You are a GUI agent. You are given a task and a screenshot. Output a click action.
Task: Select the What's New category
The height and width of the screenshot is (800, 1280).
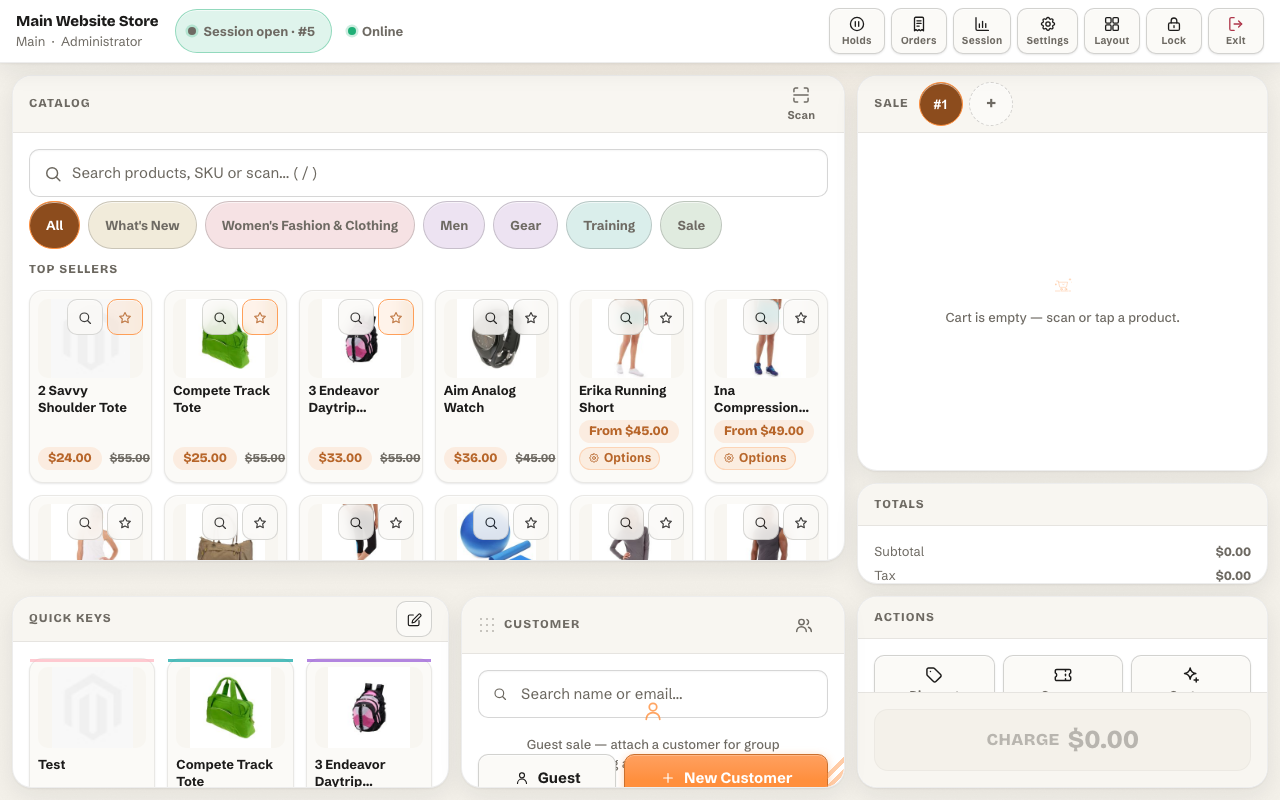point(142,225)
